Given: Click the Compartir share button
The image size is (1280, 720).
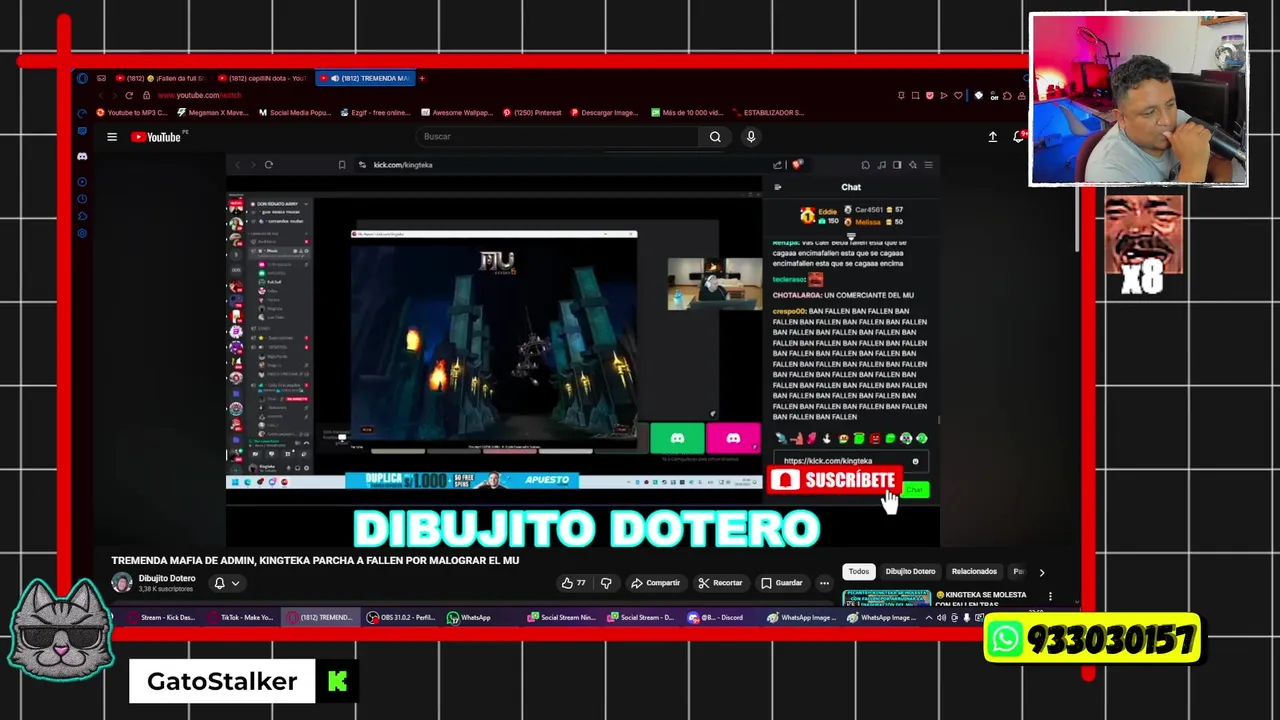Looking at the screenshot, I should [656, 583].
